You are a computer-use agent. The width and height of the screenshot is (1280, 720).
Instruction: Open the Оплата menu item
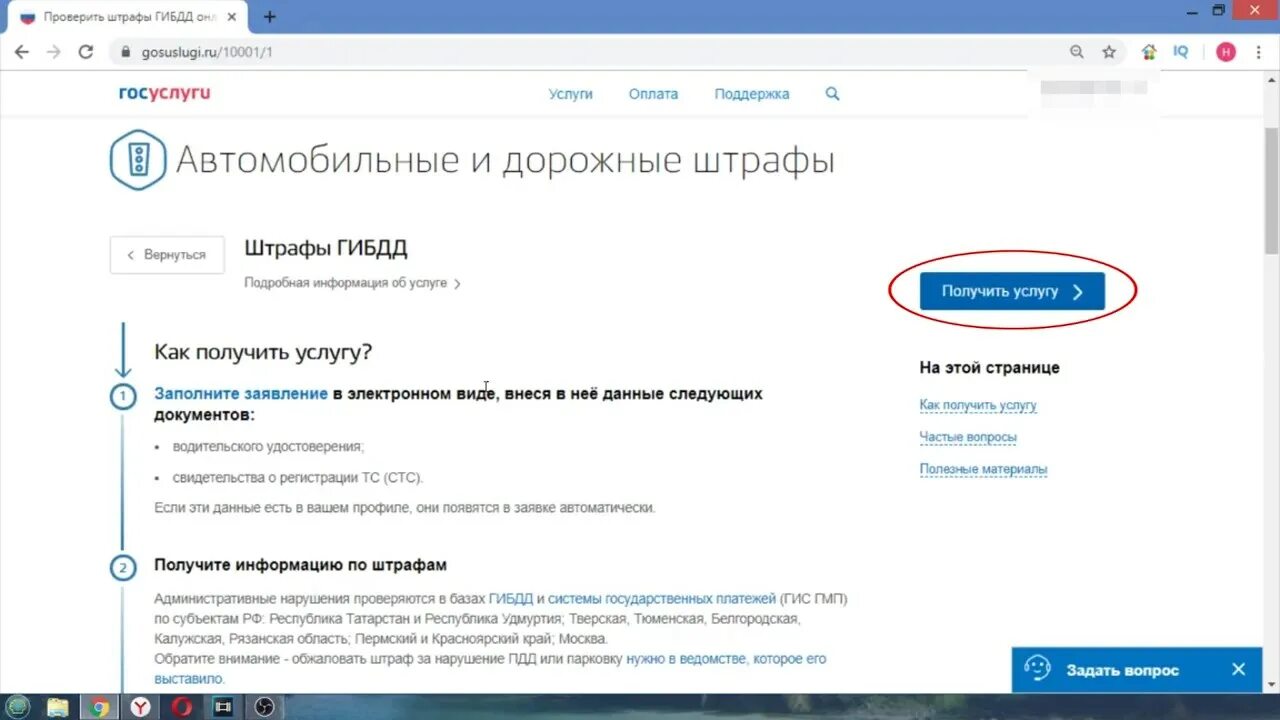653,94
